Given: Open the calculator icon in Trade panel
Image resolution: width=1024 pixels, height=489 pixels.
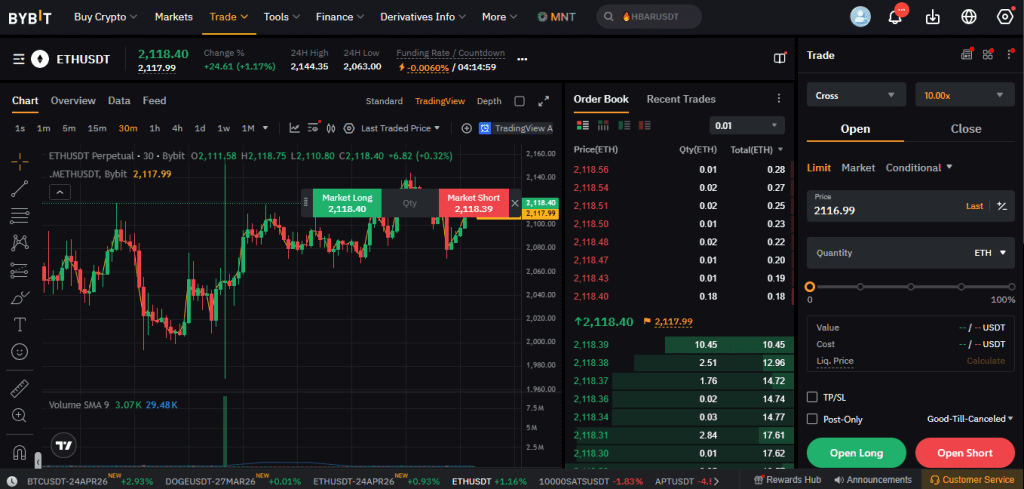Looking at the screenshot, I should coord(967,55).
